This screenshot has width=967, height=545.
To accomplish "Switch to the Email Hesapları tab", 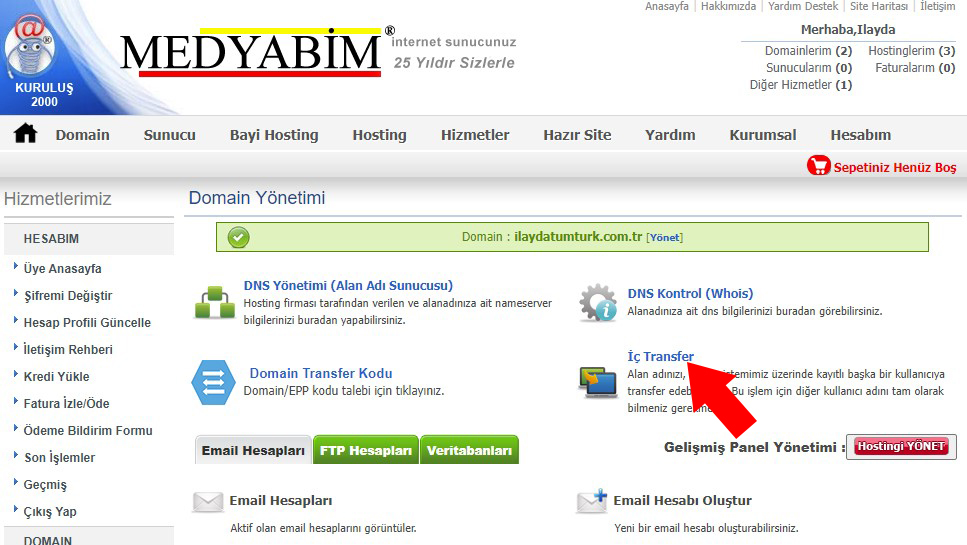I will tap(253, 450).
